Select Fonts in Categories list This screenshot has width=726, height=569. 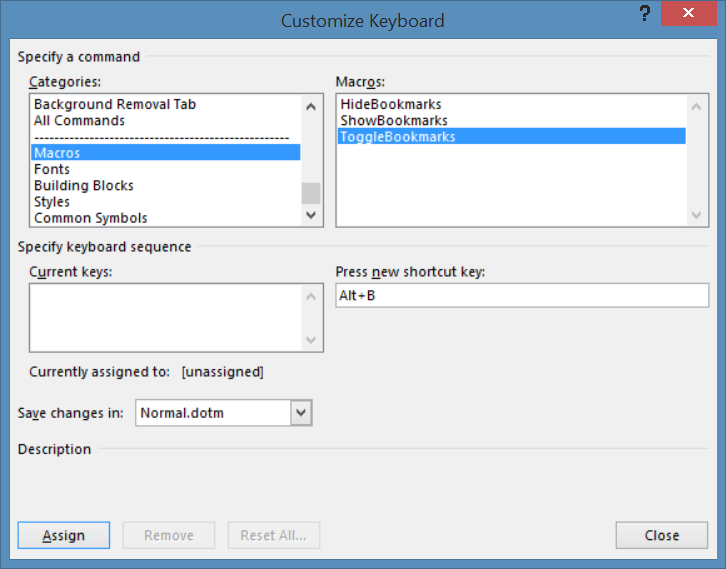point(52,169)
